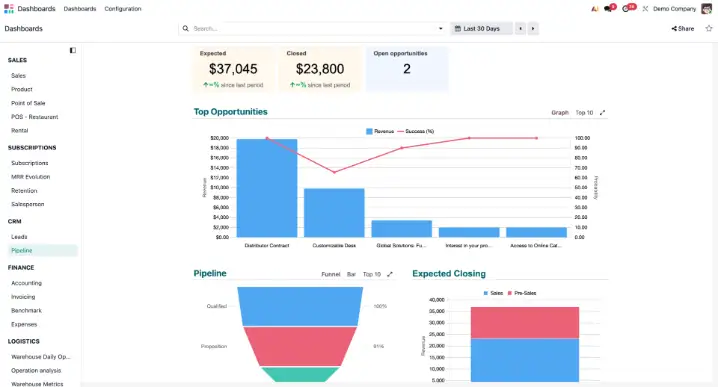Open the activities clock icon
This screenshot has width=718, height=387.
[x=626, y=9]
